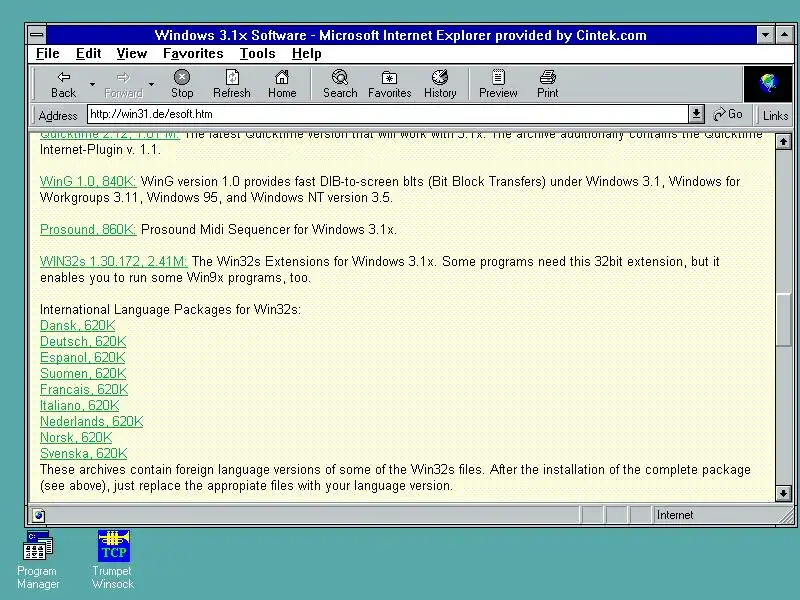
Task: Open the Edit menu
Action: tap(88, 54)
